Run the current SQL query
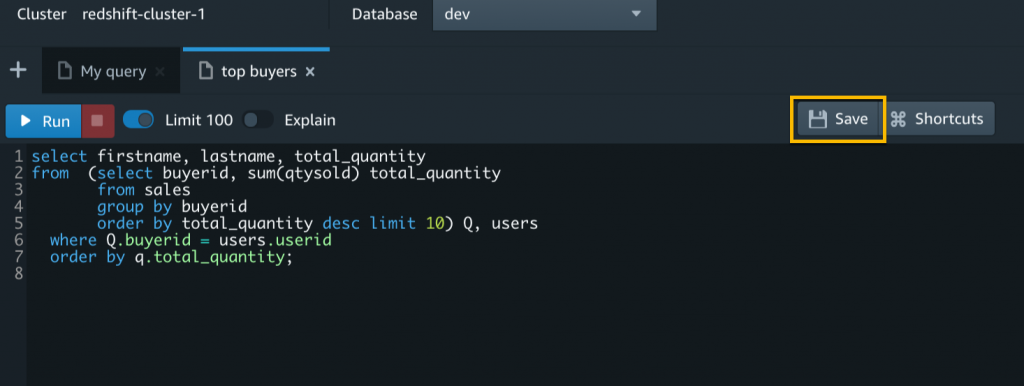The width and height of the screenshot is (1024, 386). [x=44, y=121]
